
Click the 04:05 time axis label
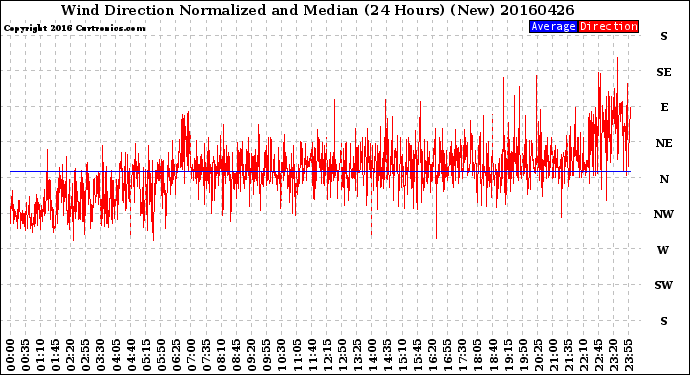(x=116, y=355)
